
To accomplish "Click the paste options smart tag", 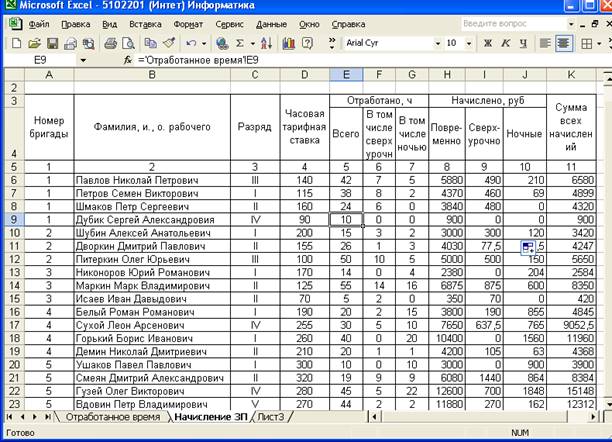I will point(527,246).
